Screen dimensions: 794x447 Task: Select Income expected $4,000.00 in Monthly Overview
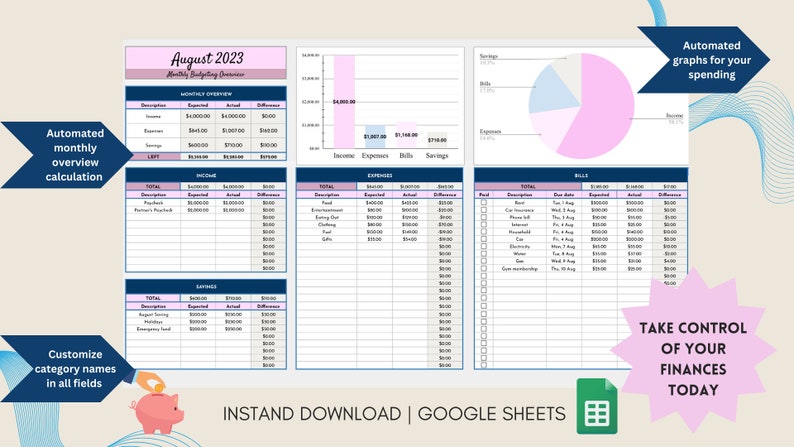tap(197, 116)
